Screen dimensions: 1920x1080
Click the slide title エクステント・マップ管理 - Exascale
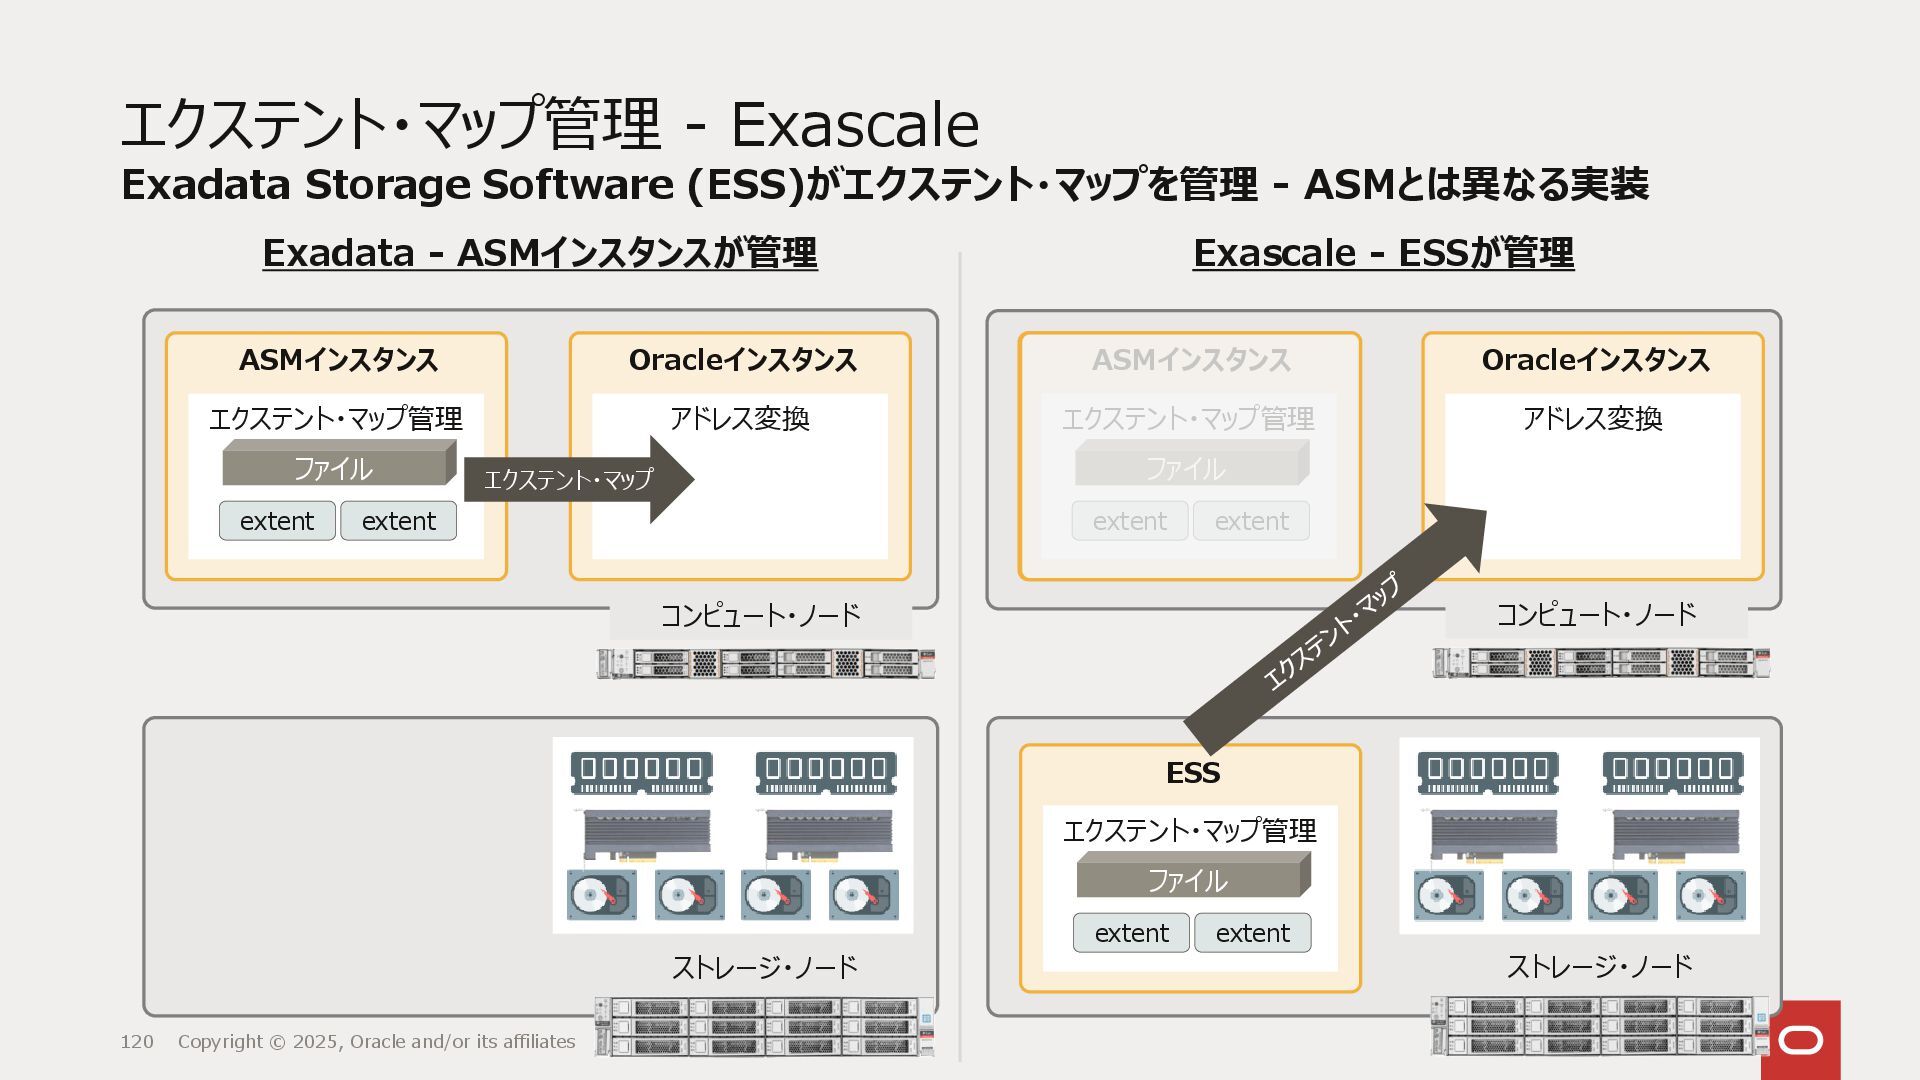point(549,125)
